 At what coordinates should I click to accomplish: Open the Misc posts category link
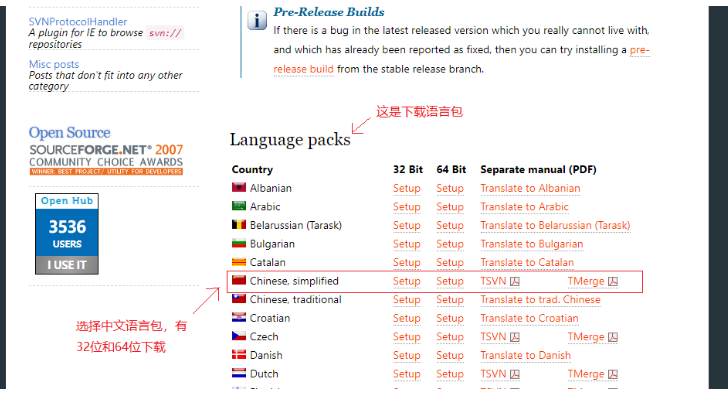[x=54, y=64]
